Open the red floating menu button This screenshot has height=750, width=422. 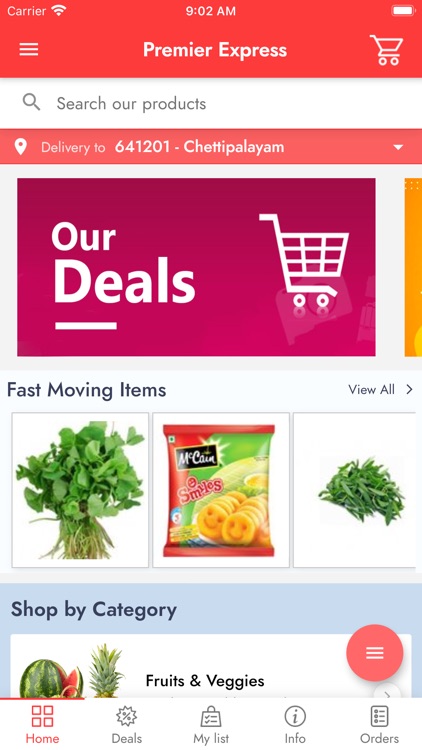pyautogui.click(x=375, y=653)
